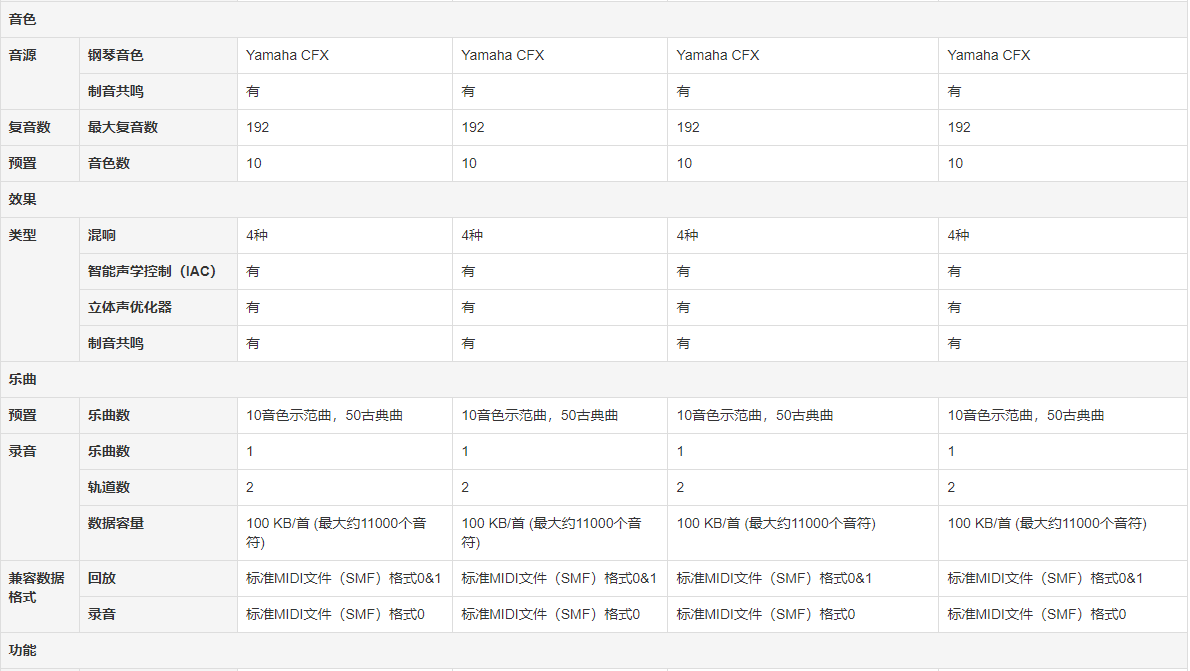1190x671 pixels.
Task: Select the 音源 group label
Action: pyautogui.click(x=22, y=55)
